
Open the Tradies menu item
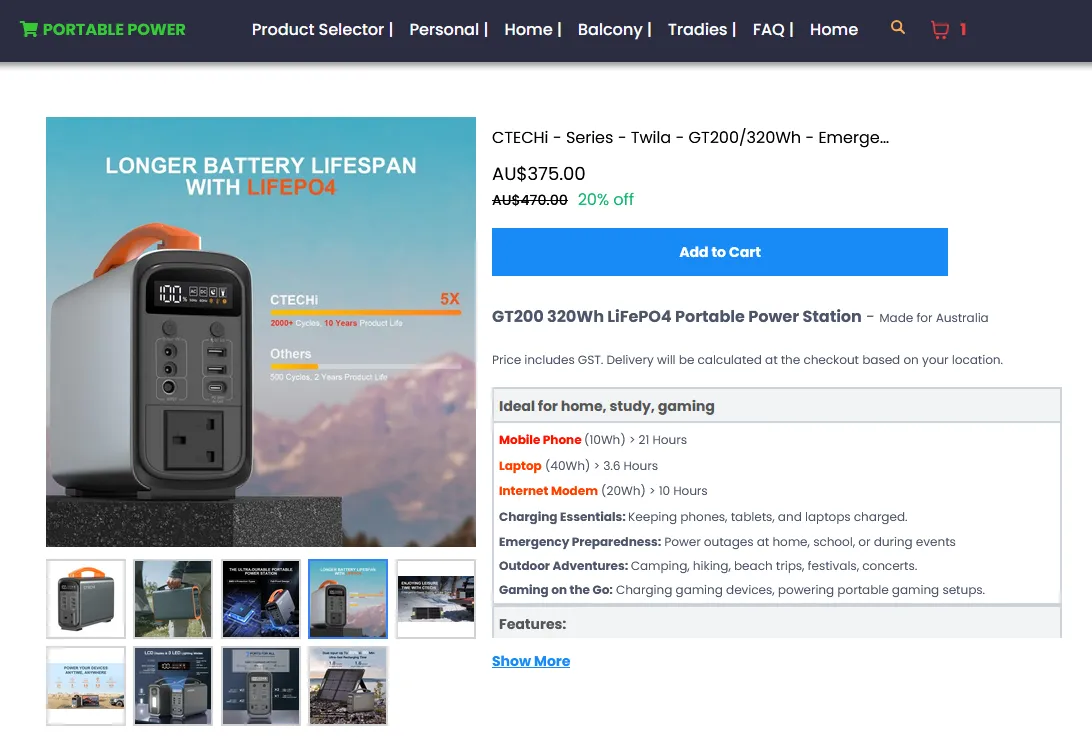click(x=697, y=29)
